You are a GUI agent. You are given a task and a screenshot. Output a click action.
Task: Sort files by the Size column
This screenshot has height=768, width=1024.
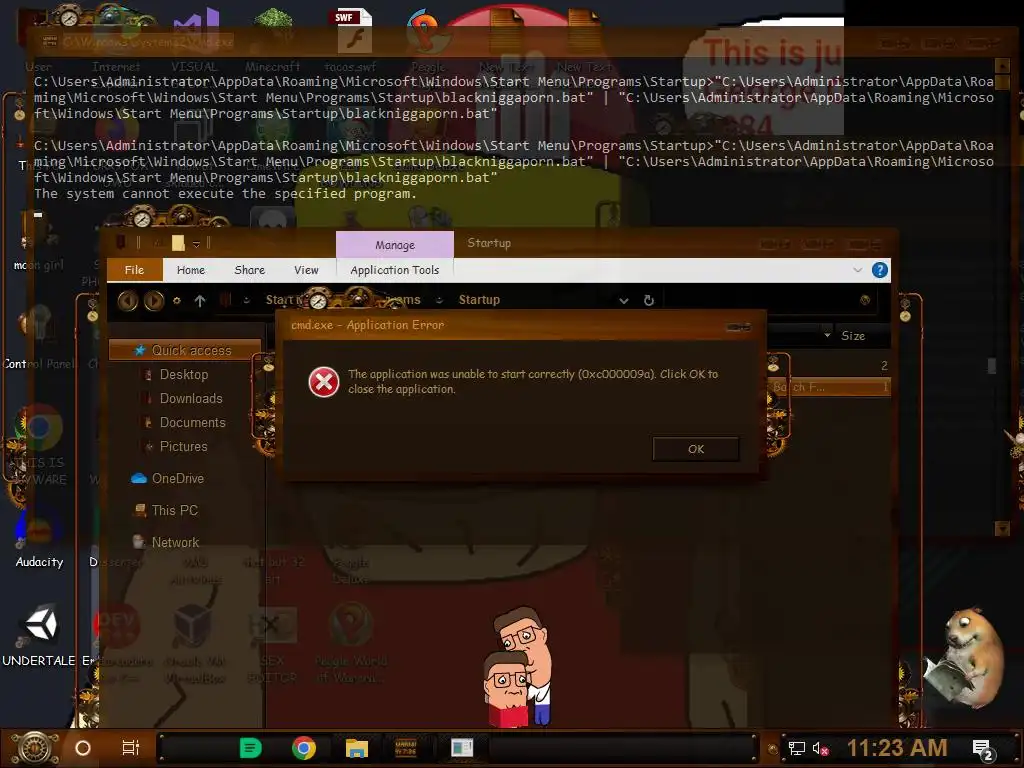853,336
